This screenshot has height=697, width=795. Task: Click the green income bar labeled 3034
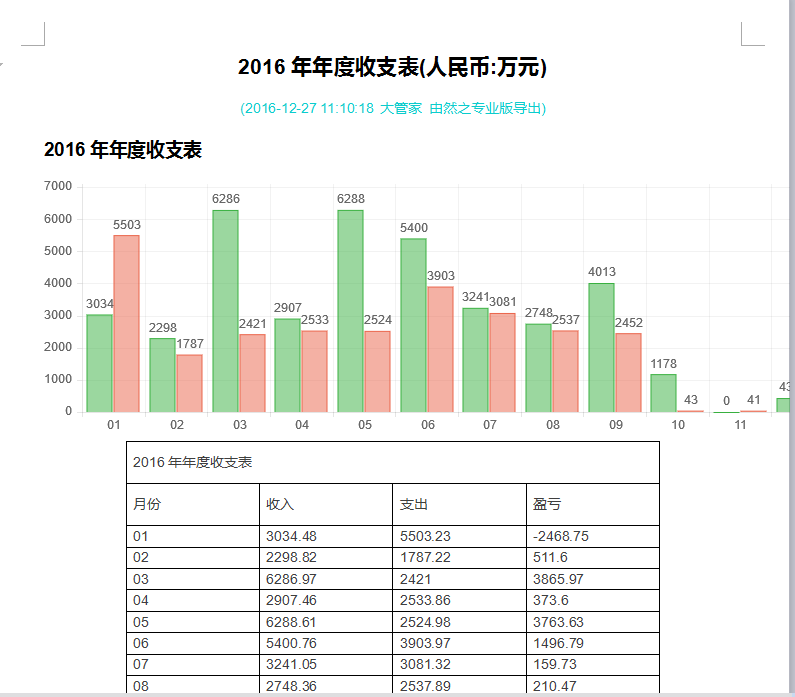coord(99,363)
